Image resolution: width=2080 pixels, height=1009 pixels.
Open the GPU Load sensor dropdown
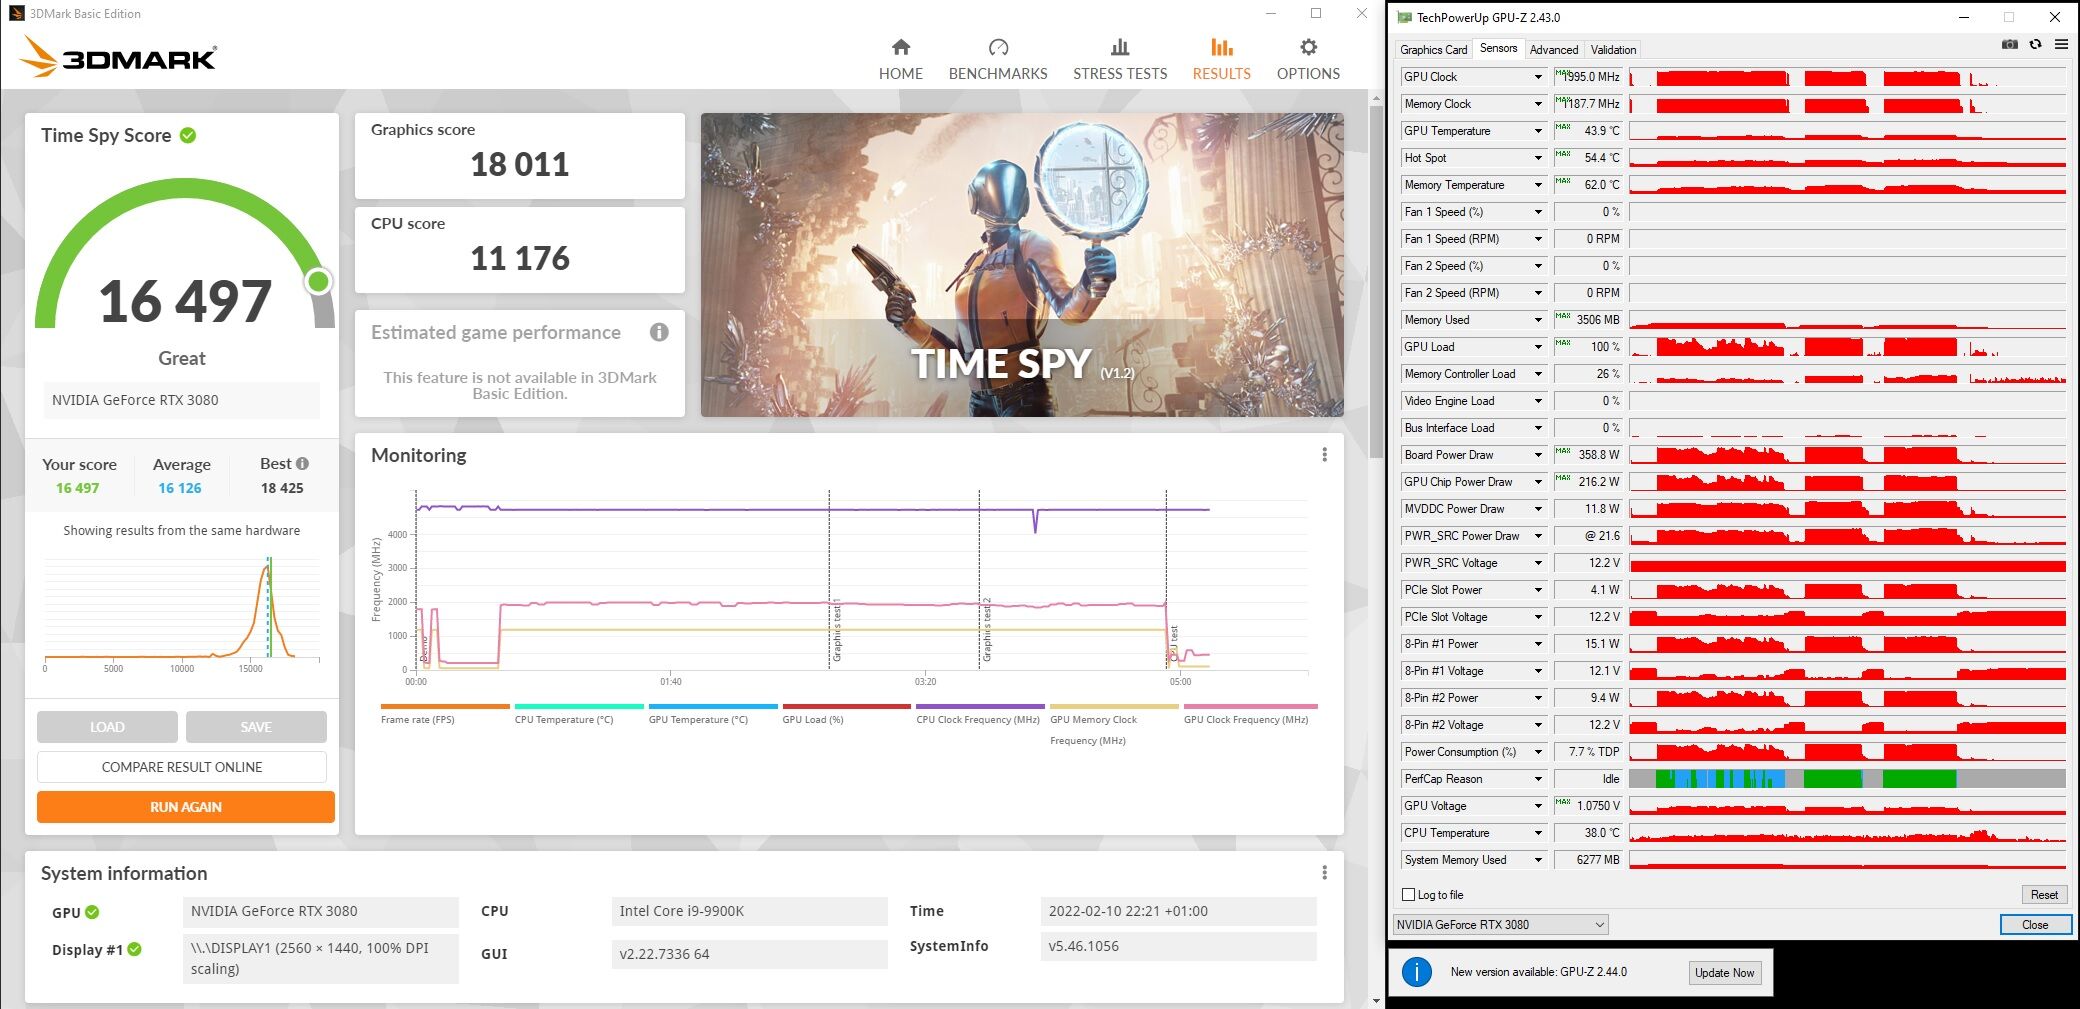tap(1538, 347)
